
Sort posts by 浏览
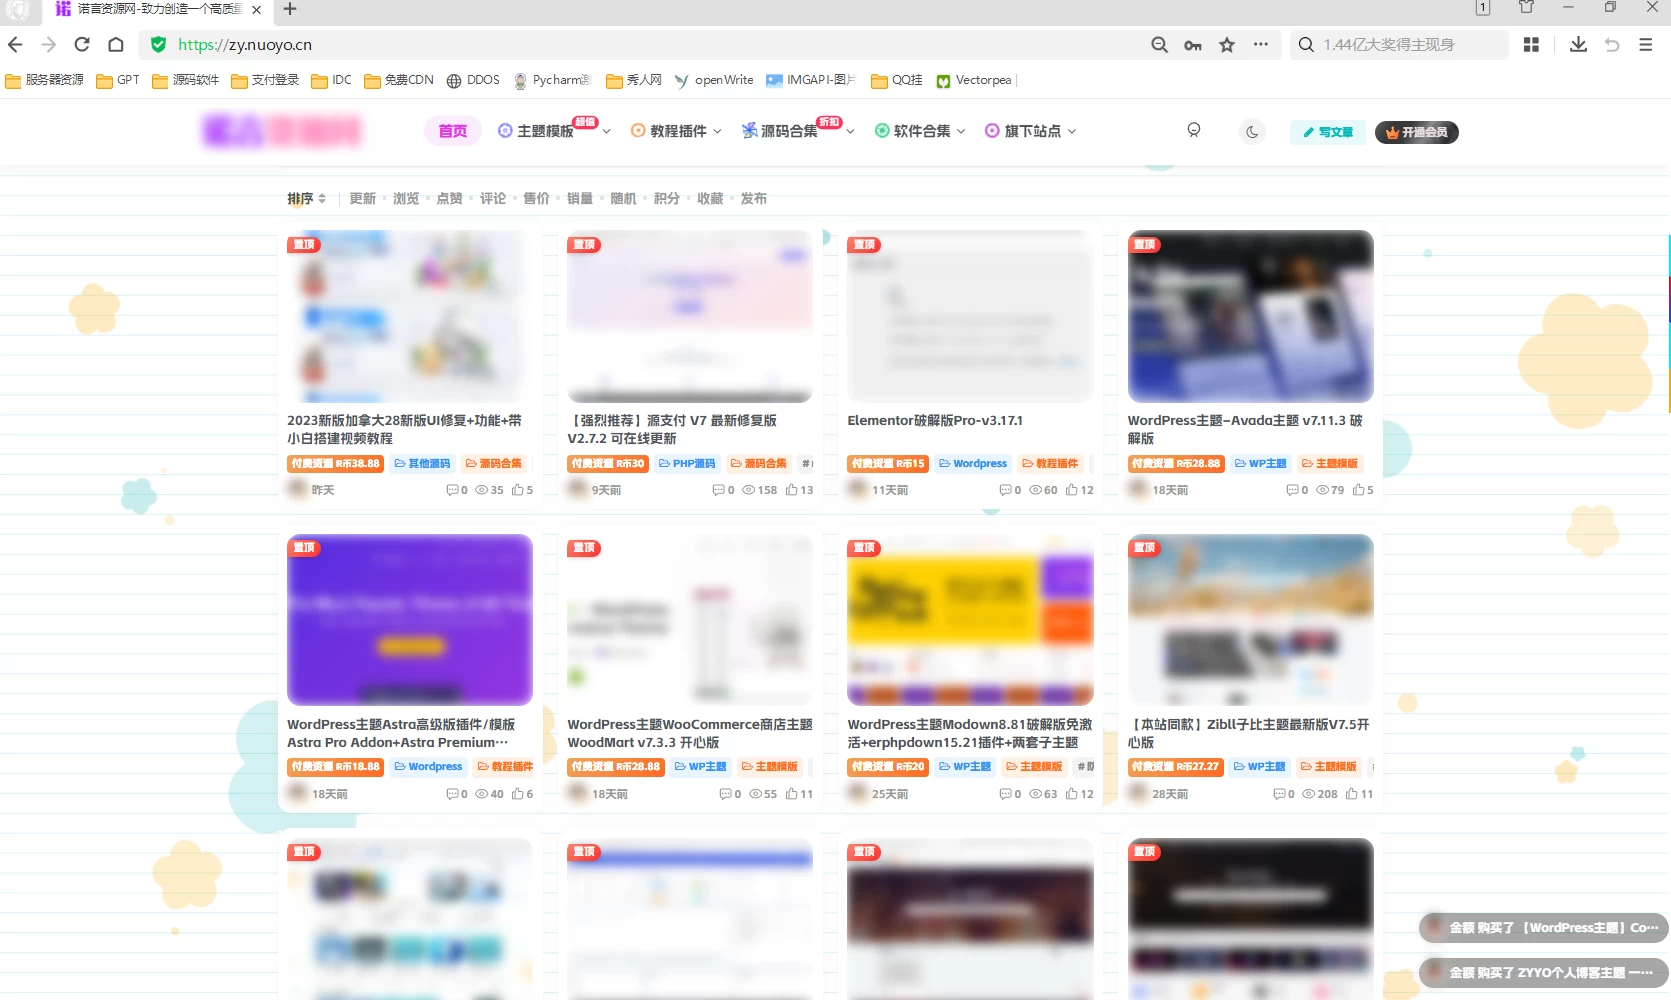[x=406, y=199]
